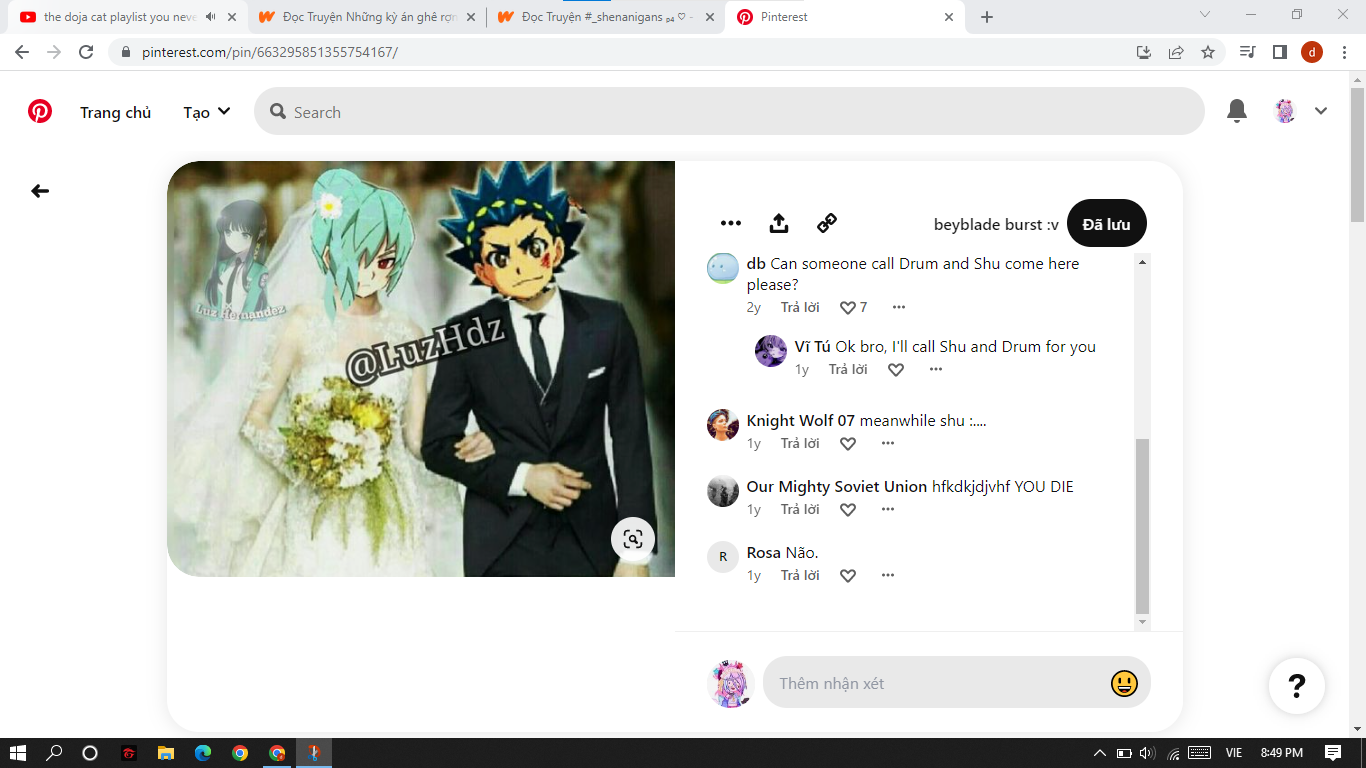Screen dimensions: 1366x768
Task: Open the tab search chevron
Action: coord(1205,14)
